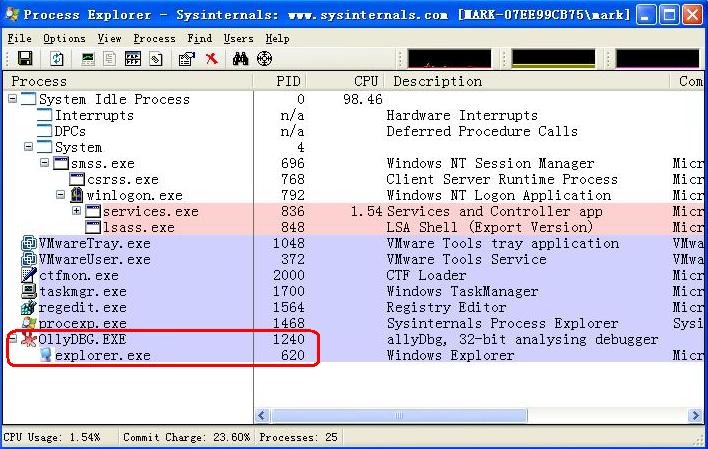Expand the services.exe tree node

click(x=76, y=210)
